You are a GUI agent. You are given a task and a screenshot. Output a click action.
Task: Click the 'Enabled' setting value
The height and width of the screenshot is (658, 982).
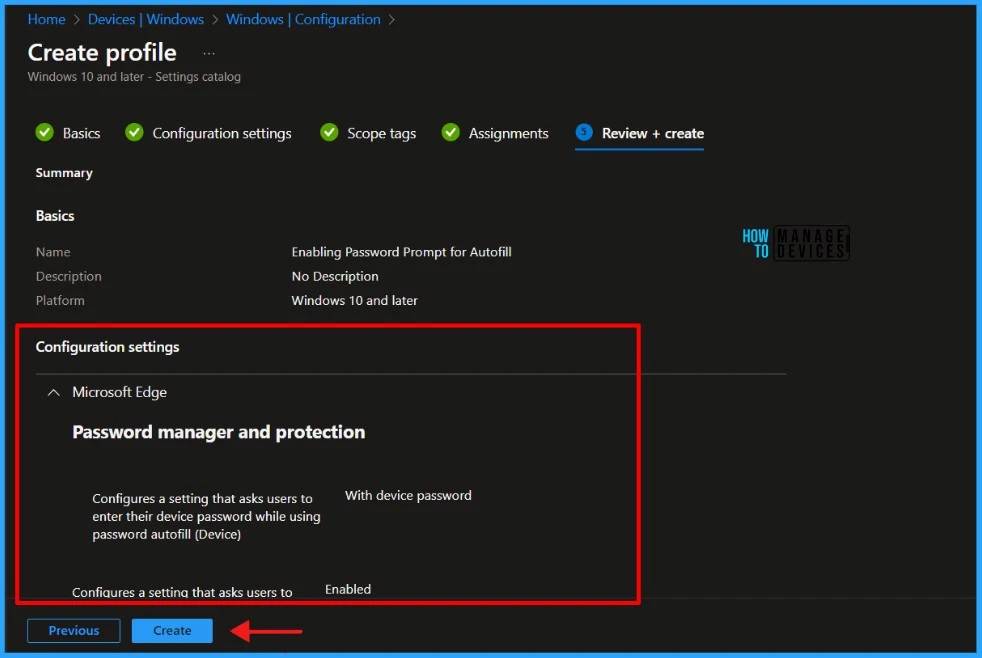coord(348,589)
